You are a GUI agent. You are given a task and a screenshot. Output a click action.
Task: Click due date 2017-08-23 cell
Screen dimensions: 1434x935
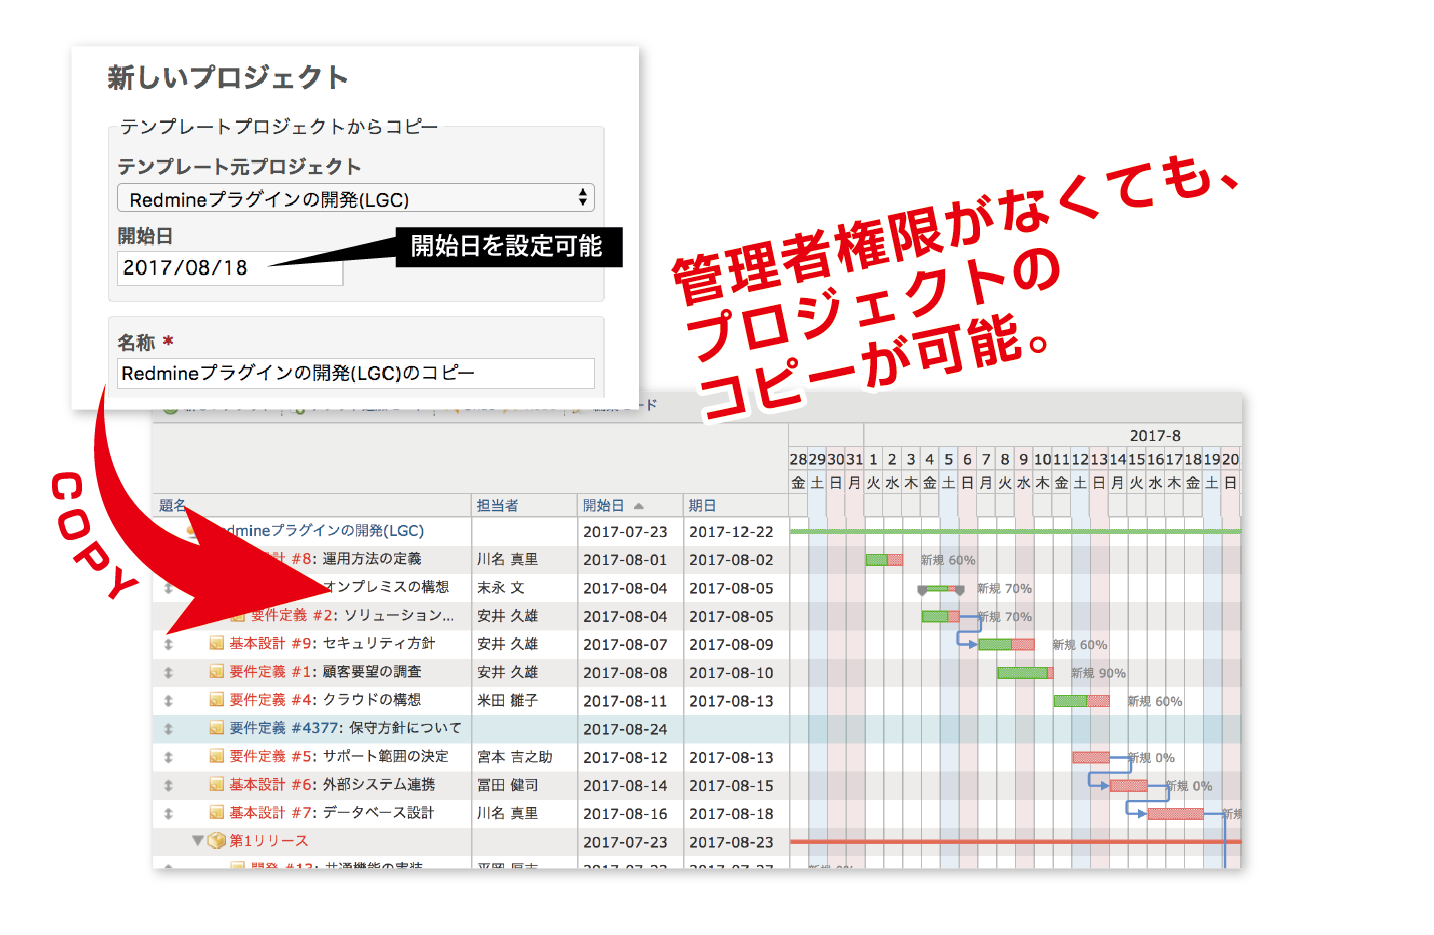731,842
